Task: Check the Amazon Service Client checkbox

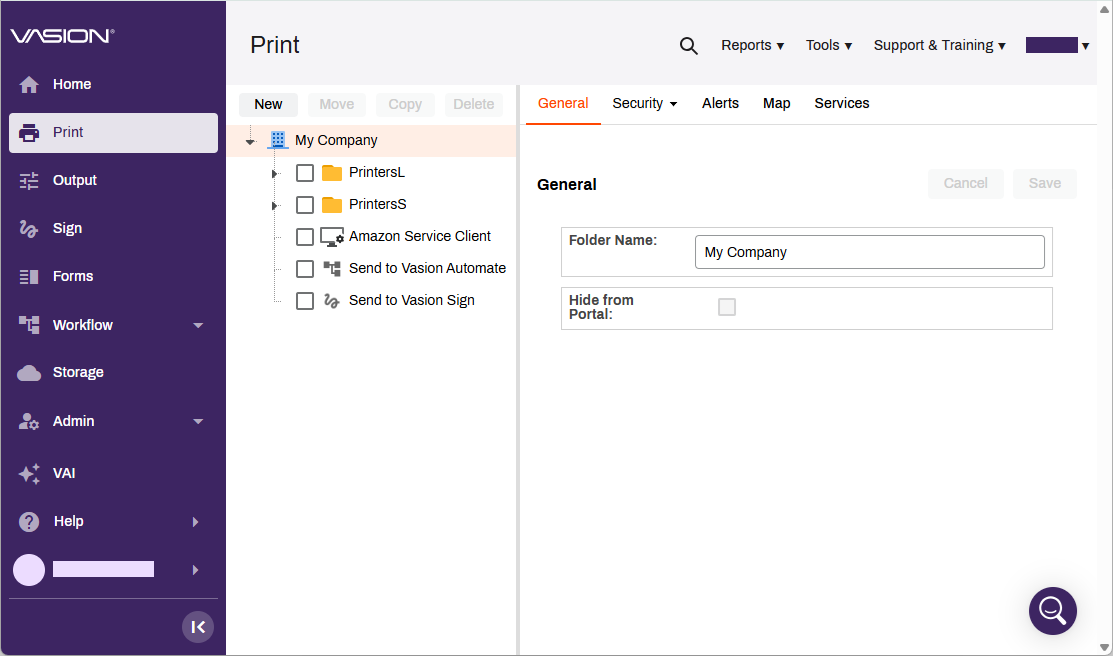Action: [305, 237]
